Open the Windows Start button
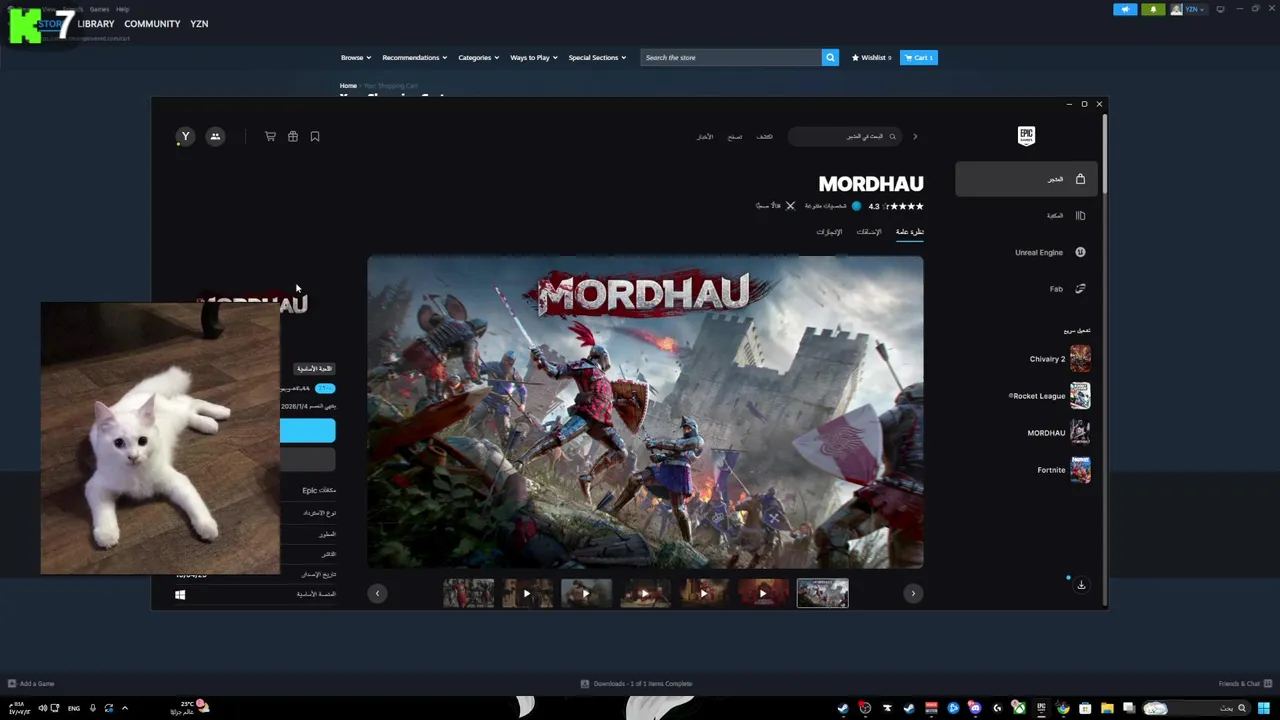The image size is (1280, 720). coord(1264,709)
